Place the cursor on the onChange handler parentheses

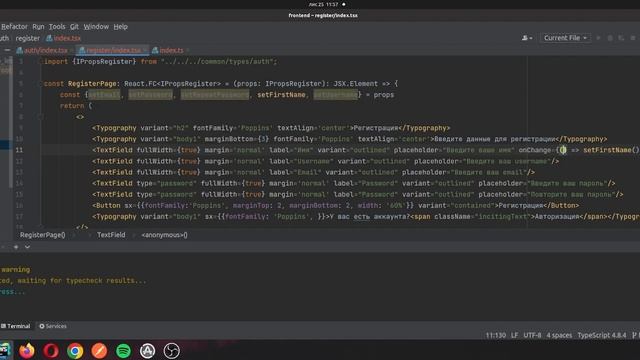(x=563, y=150)
